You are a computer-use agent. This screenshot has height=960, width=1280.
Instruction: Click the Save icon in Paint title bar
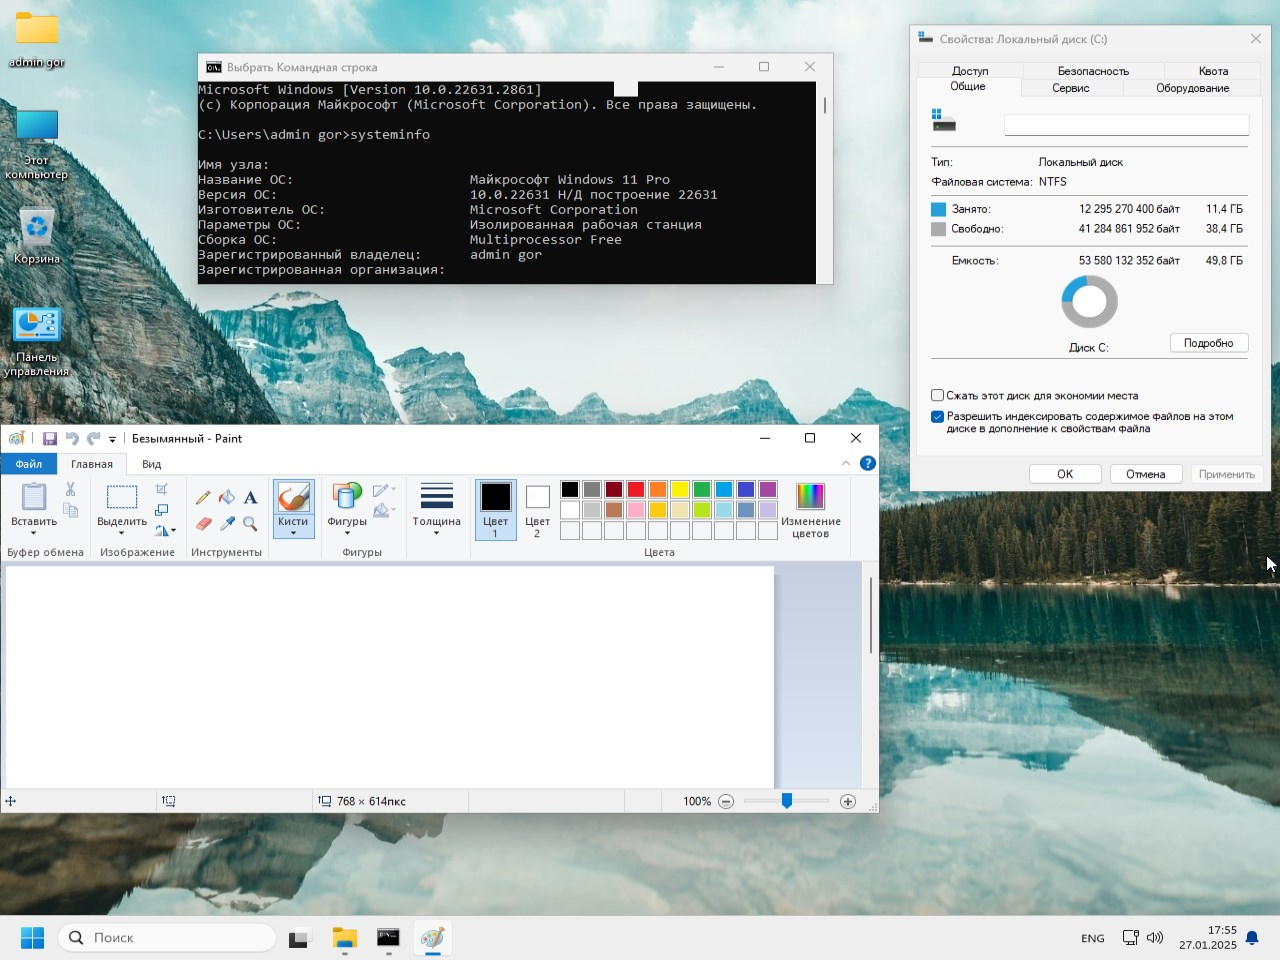49,438
